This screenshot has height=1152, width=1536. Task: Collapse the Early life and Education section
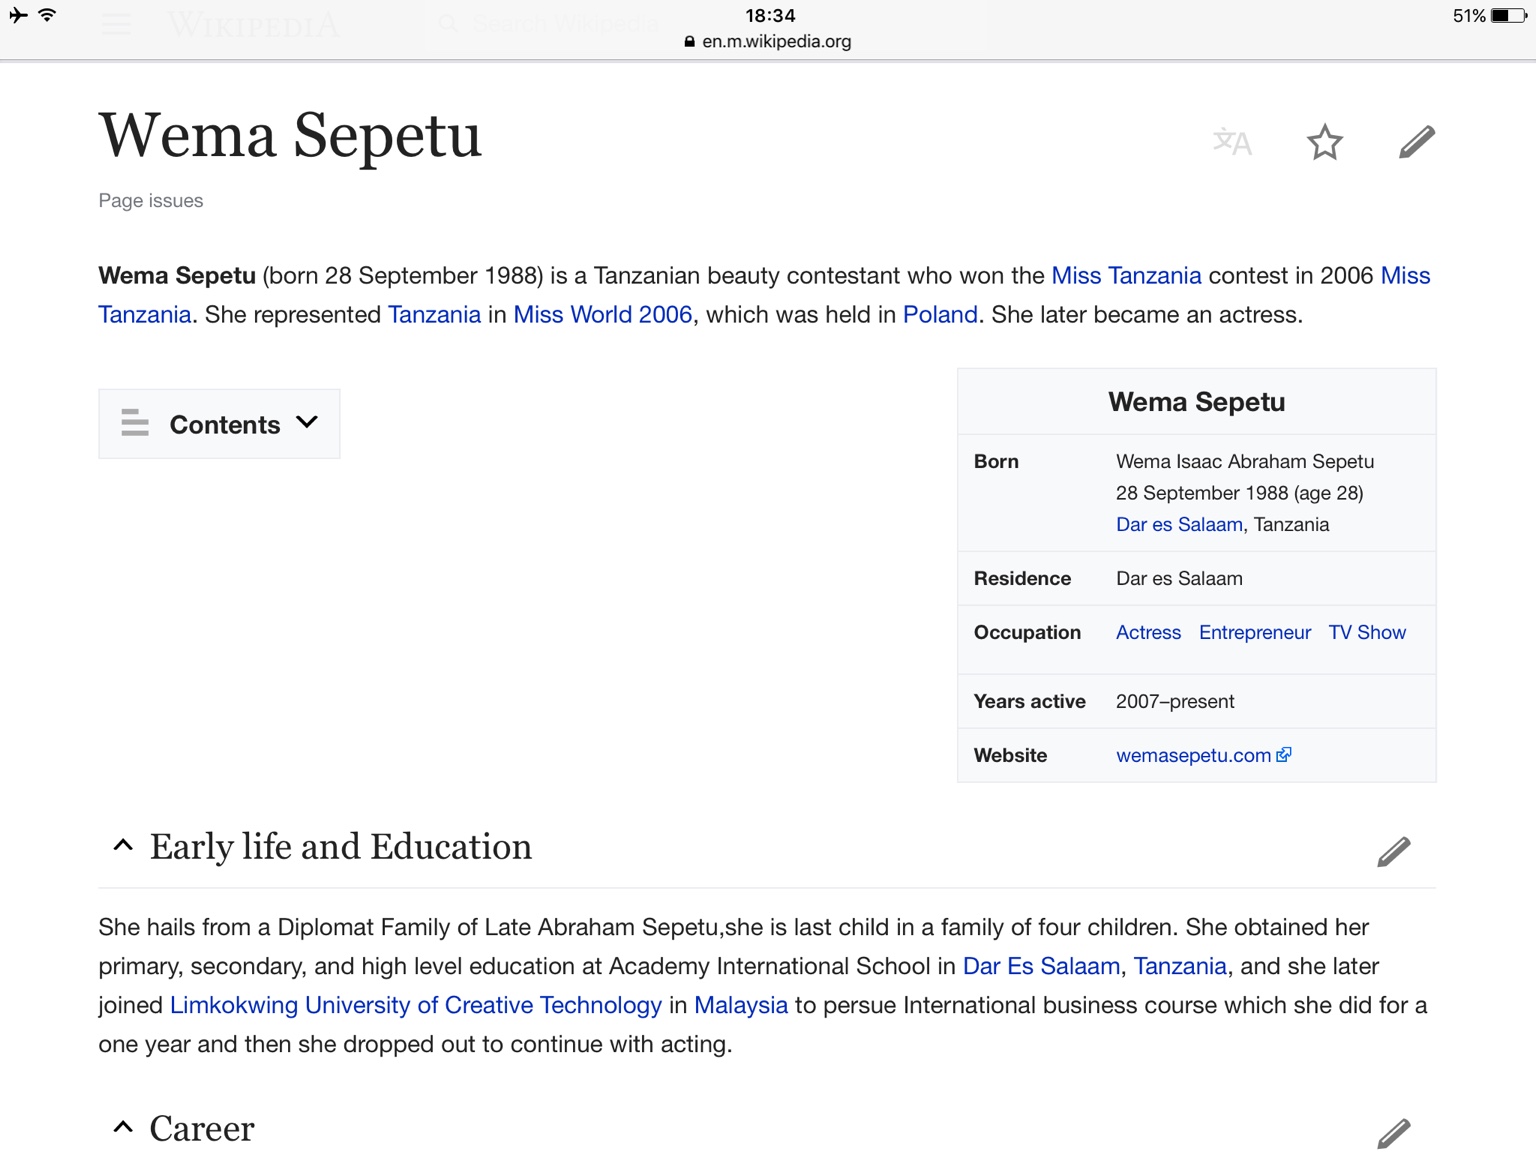123,846
